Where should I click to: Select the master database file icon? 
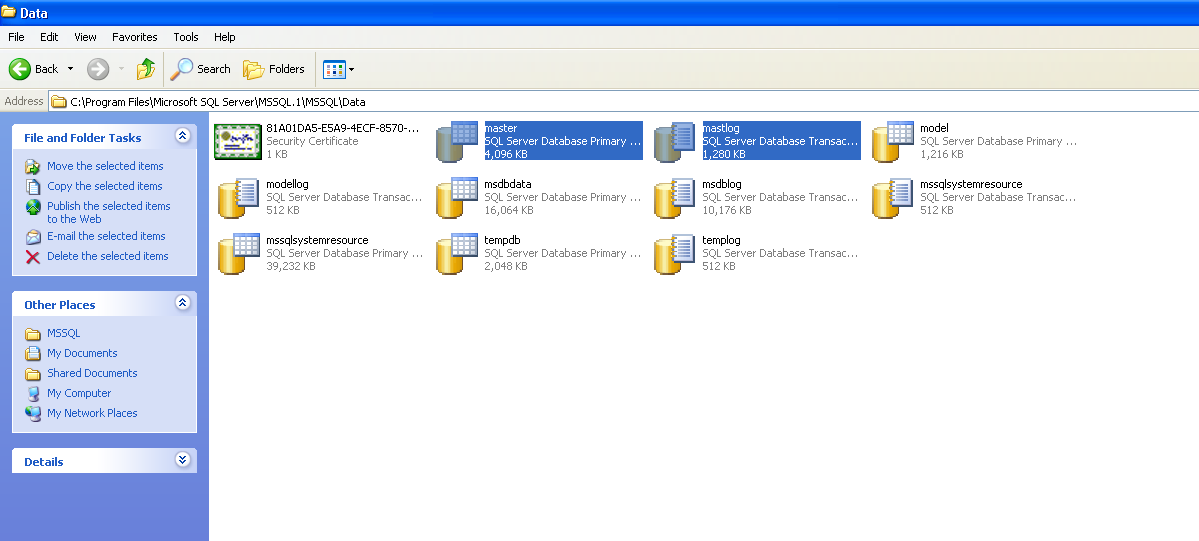[x=457, y=142]
